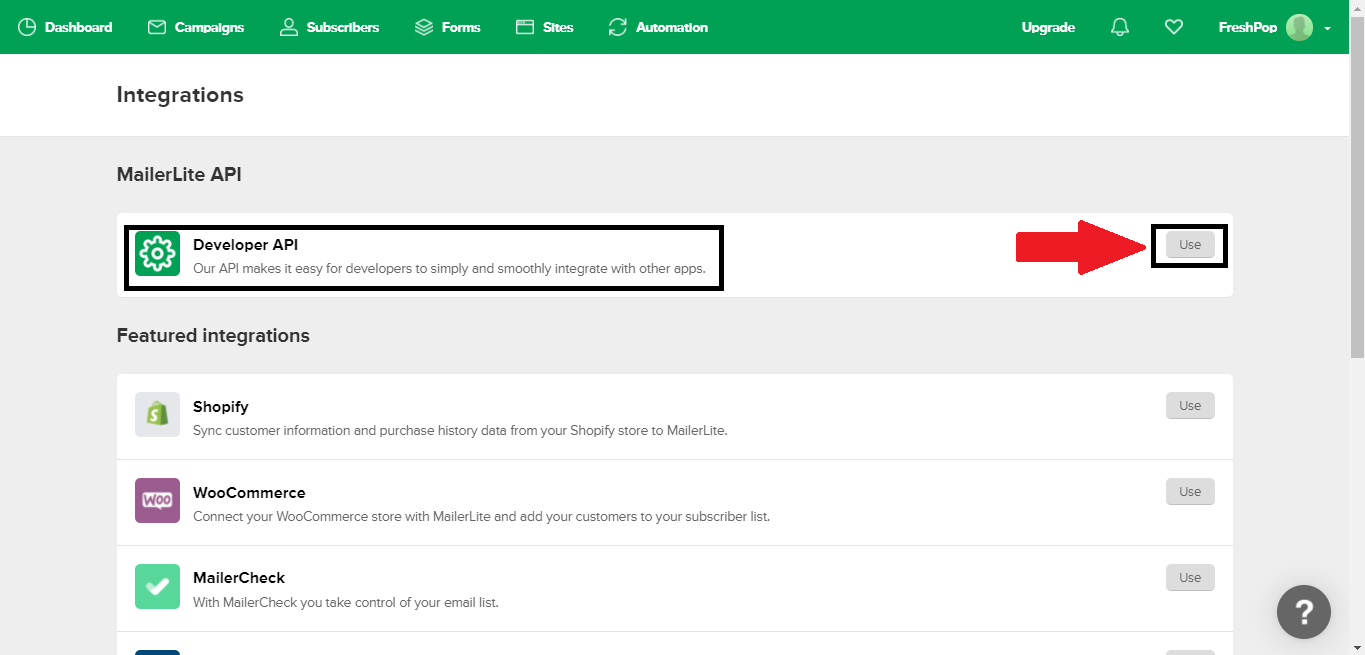
Task: Click the Upgrade link
Action: pyautogui.click(x=1048, y=27)
